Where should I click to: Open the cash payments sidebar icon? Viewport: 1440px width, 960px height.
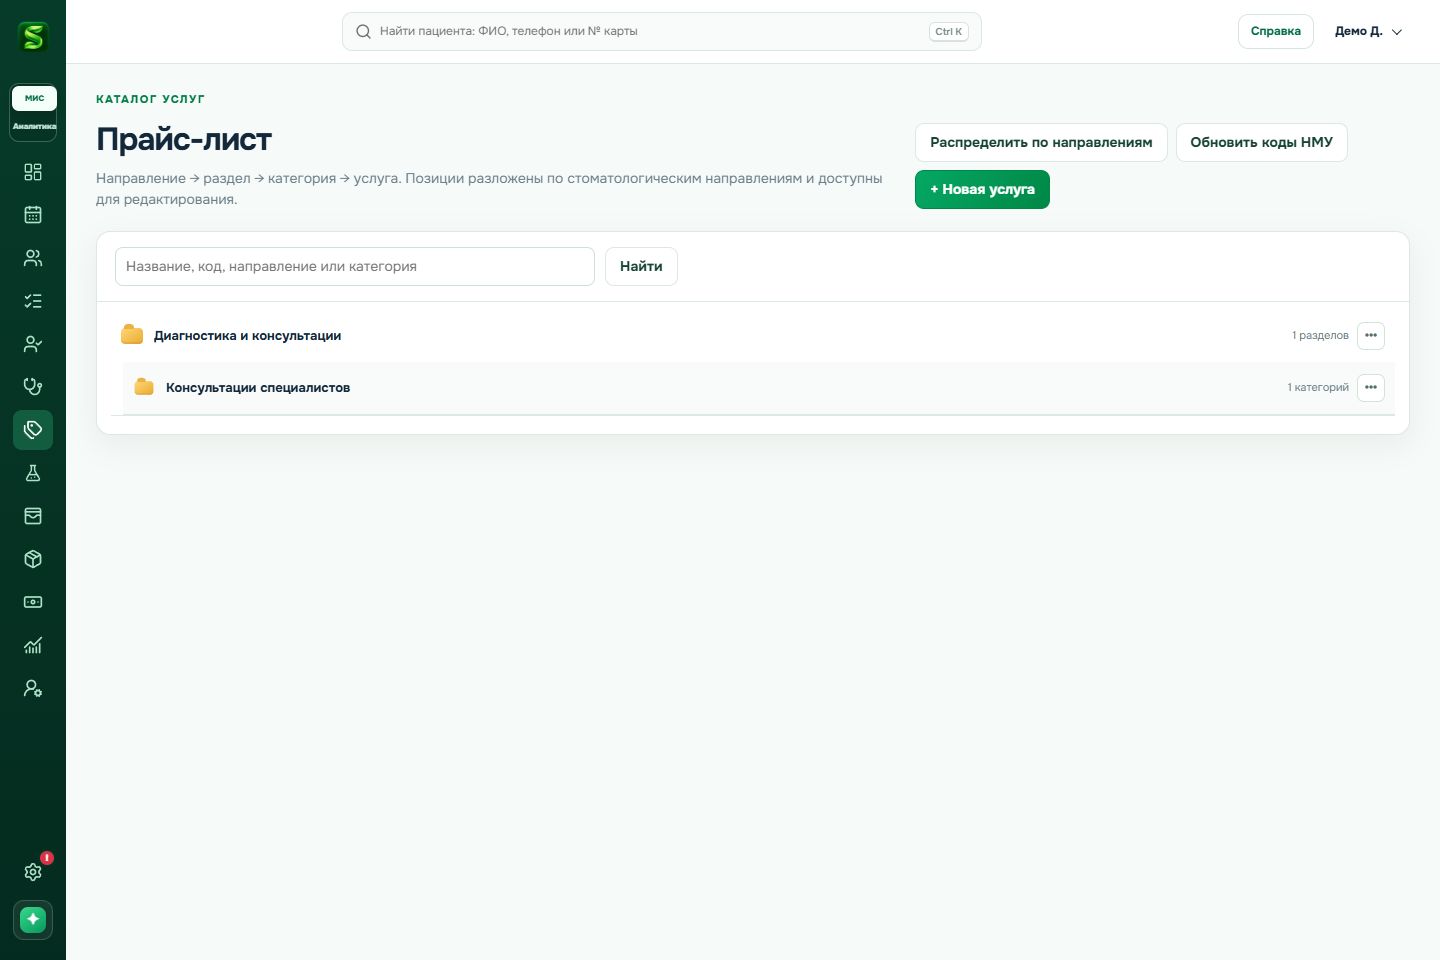33,602
